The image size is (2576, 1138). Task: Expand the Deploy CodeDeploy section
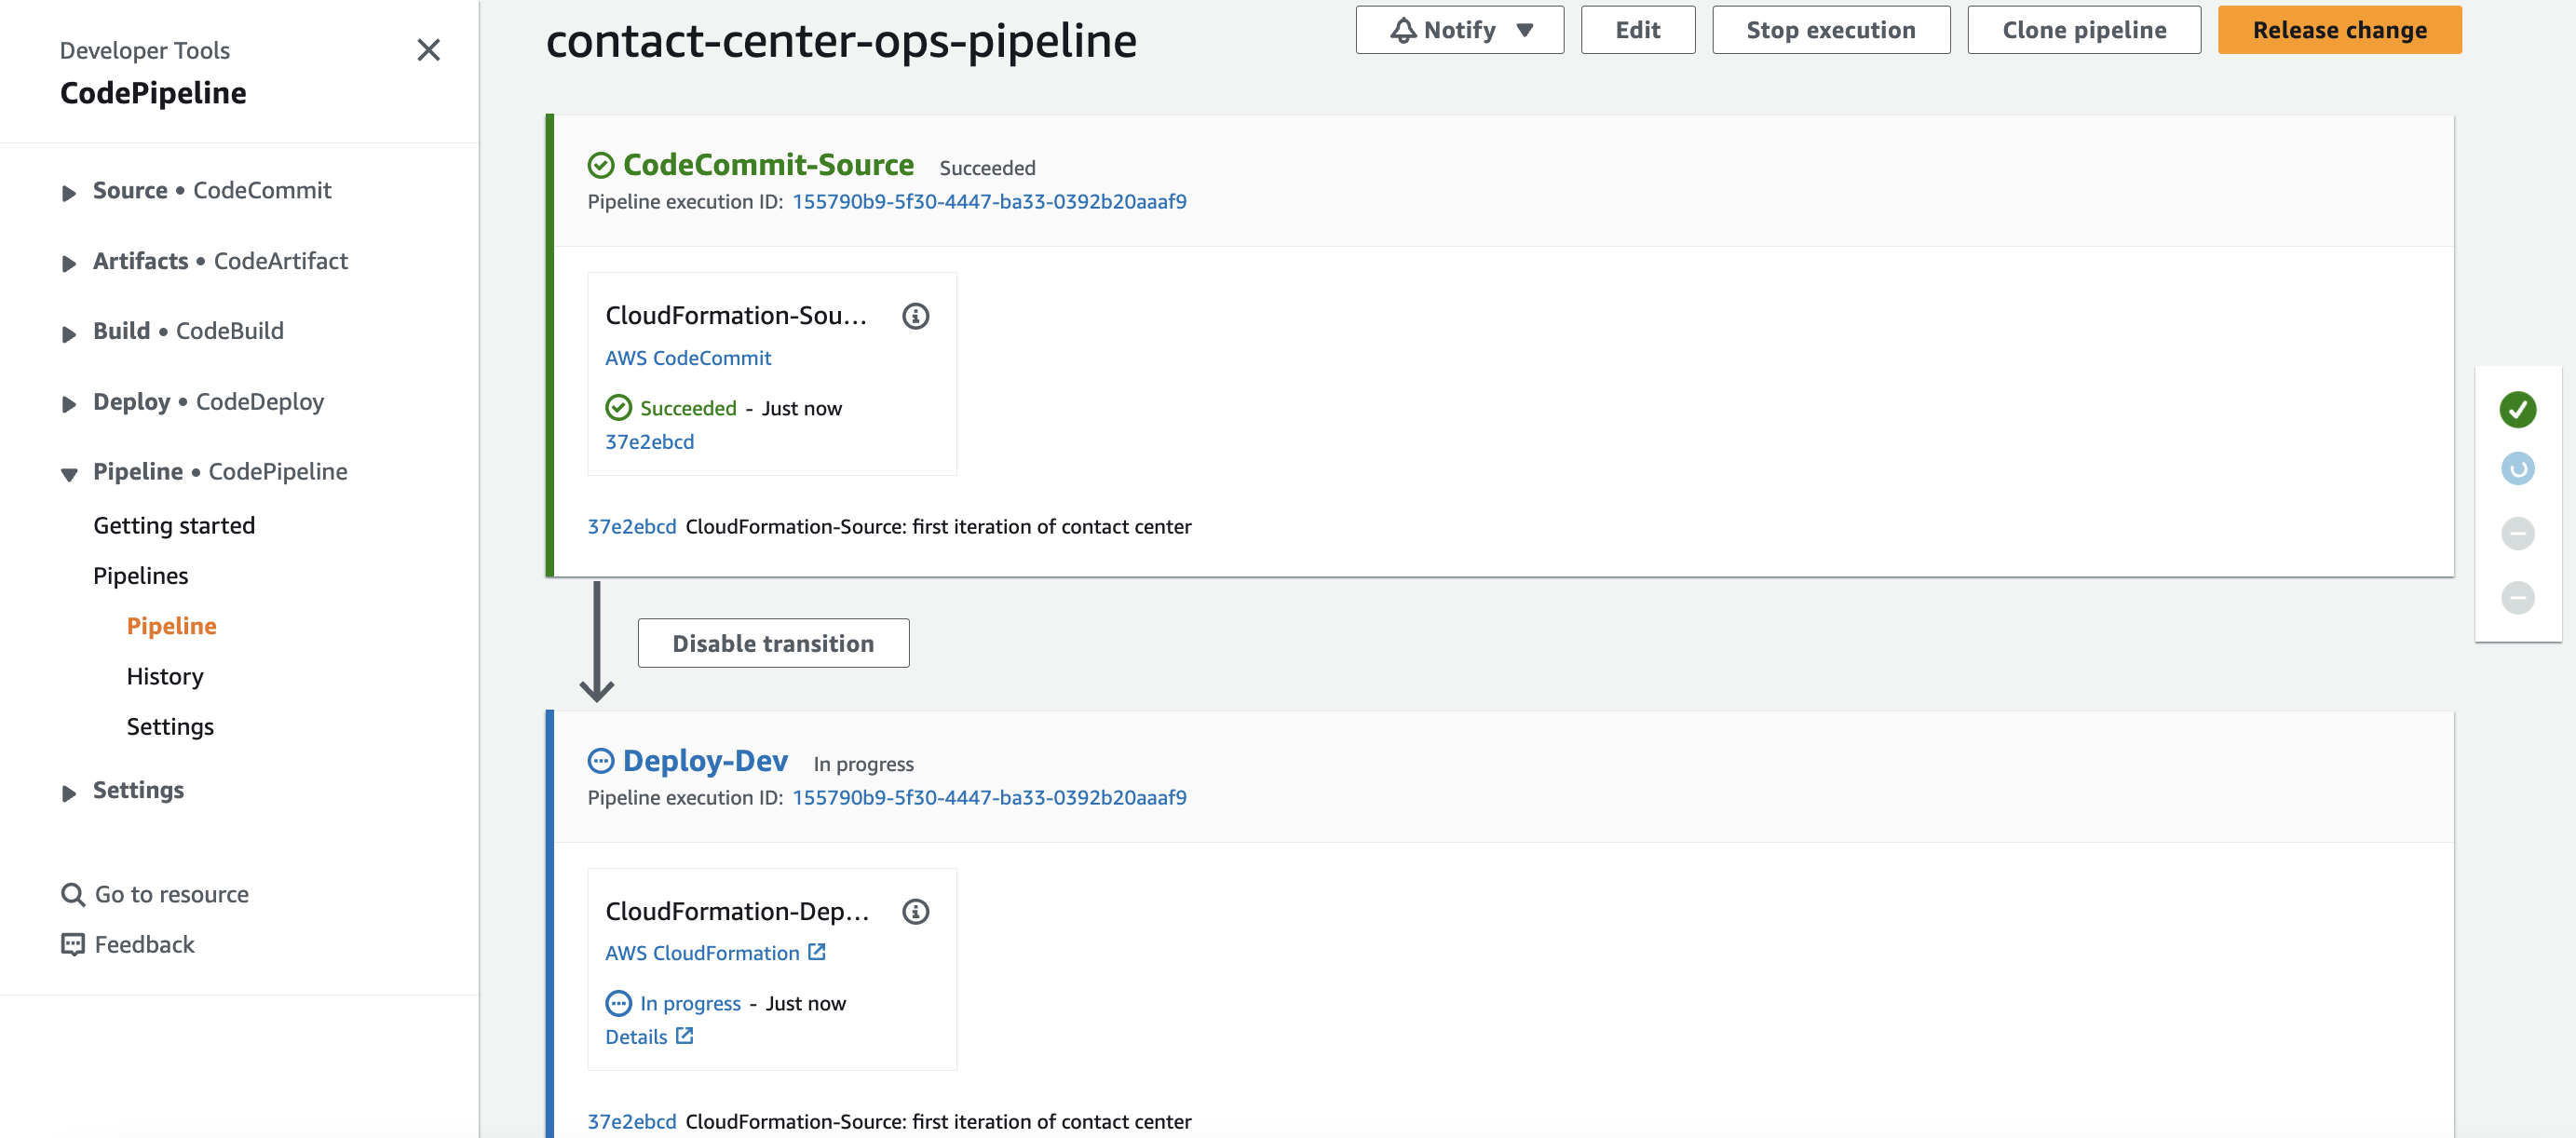[193, 402]
